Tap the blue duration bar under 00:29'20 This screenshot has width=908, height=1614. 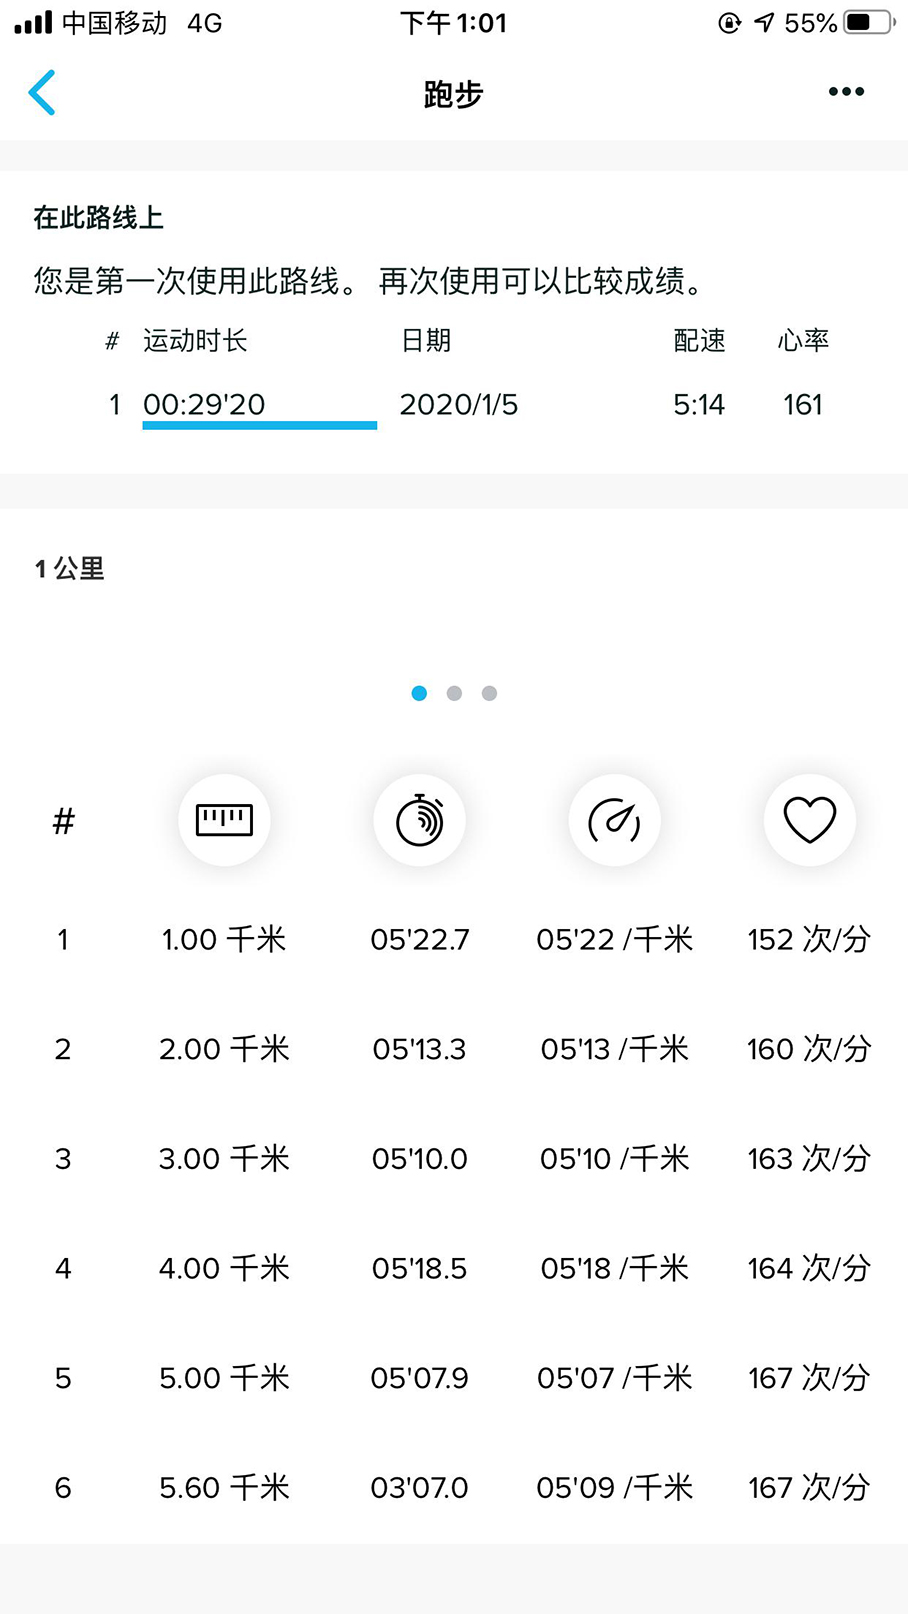(x=259, y=426)
